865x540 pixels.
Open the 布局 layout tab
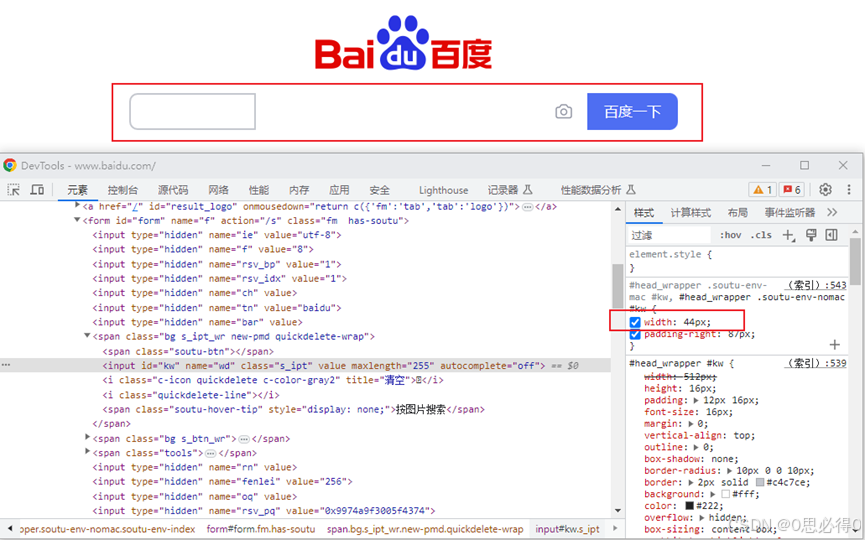point(738,213)
